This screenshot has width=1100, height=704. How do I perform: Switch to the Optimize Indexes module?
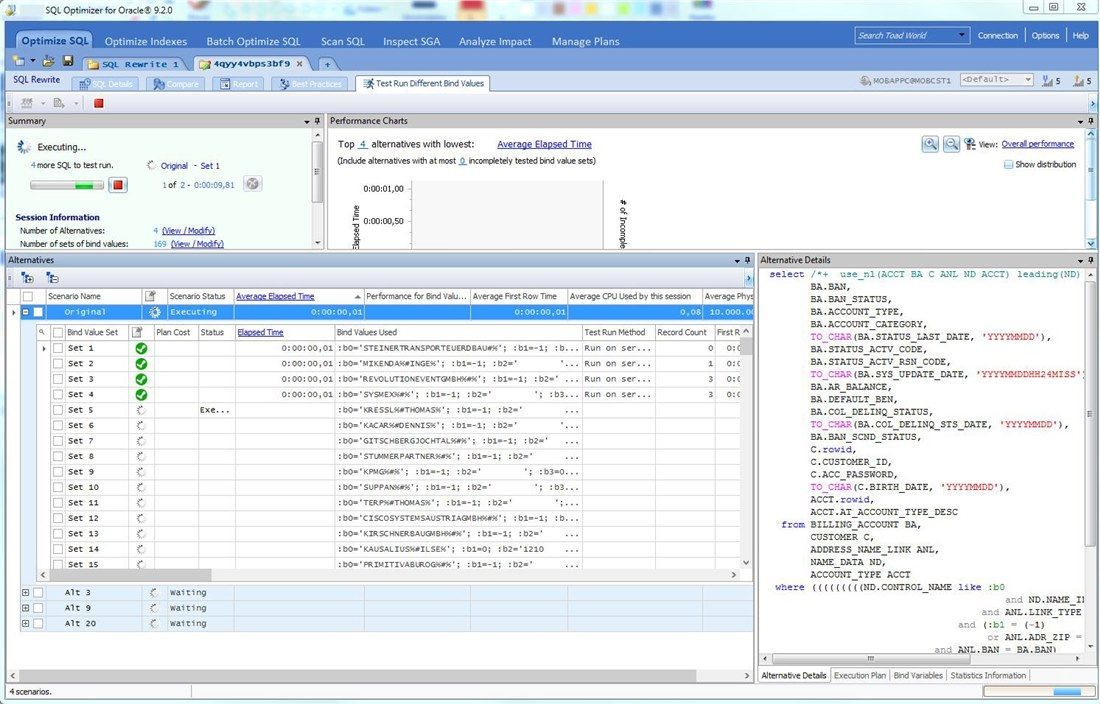[x=146, y=41]
